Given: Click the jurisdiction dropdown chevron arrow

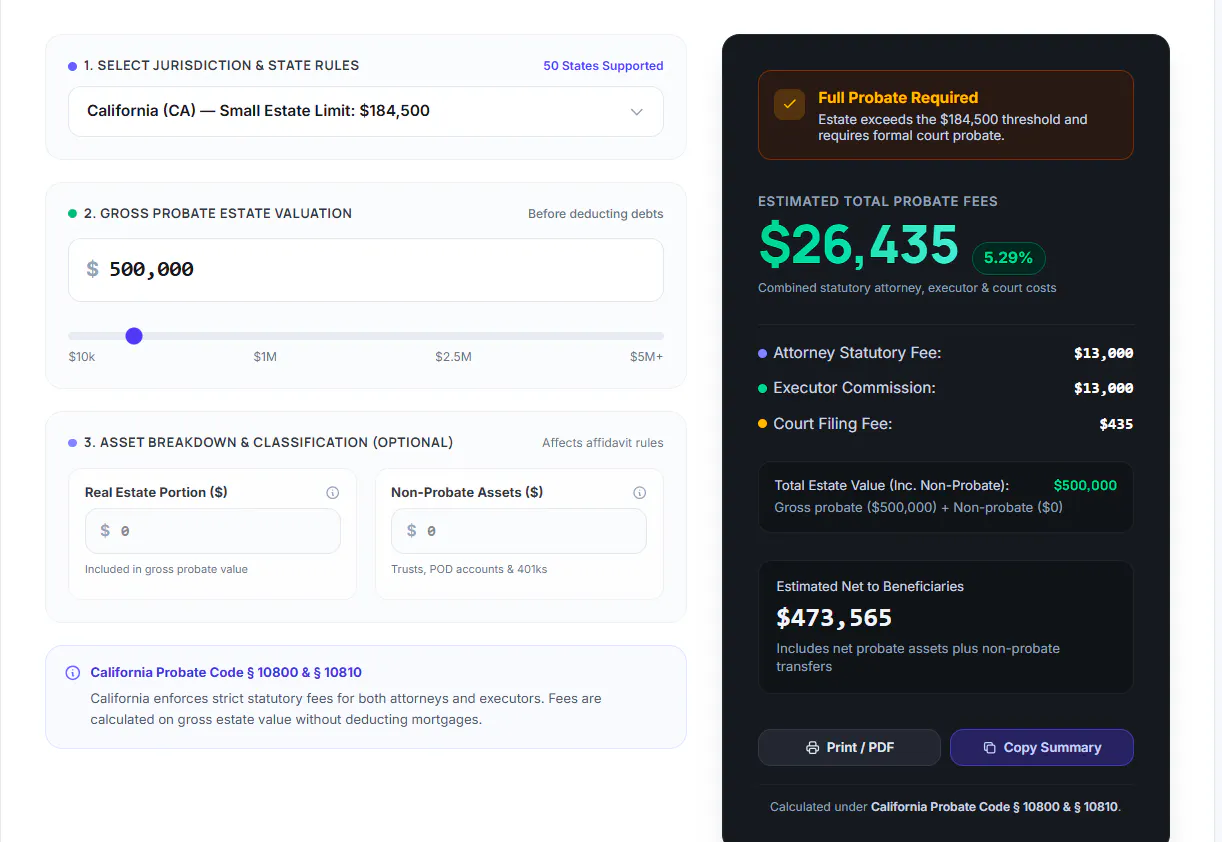Looking at the screenshot, I should [637, 112].
